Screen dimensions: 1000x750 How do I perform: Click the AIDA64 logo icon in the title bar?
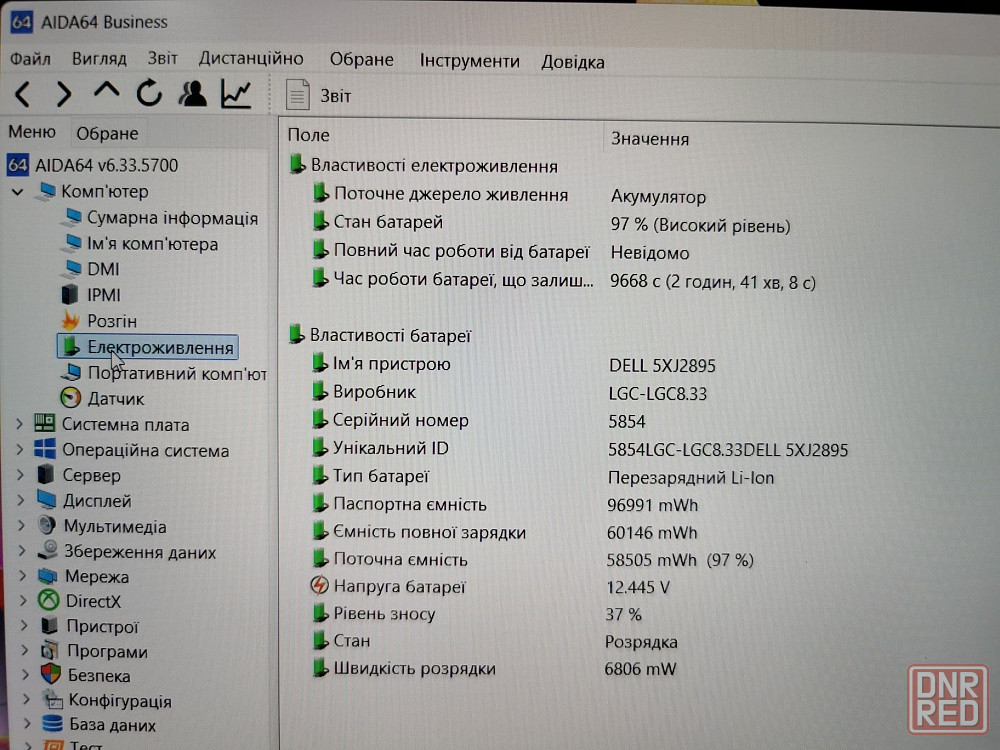(22, 22)
